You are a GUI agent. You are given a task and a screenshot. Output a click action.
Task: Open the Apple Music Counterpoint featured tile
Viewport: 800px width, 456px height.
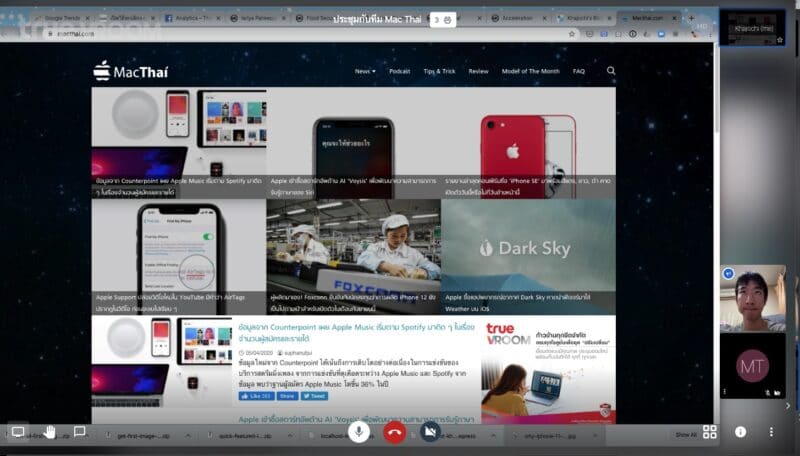tap(179, 143)
